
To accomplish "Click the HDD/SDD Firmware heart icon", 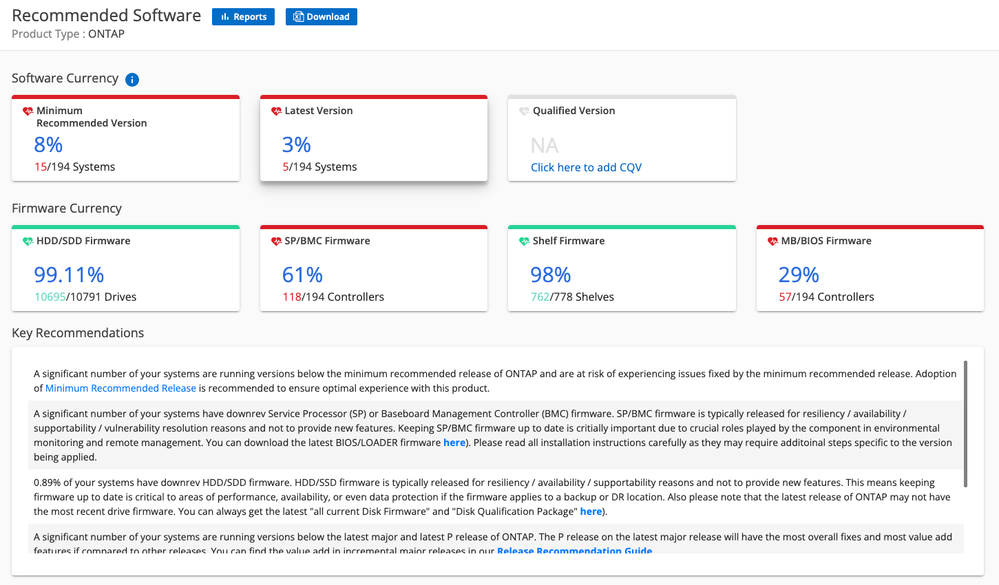I will click(28, 242).
